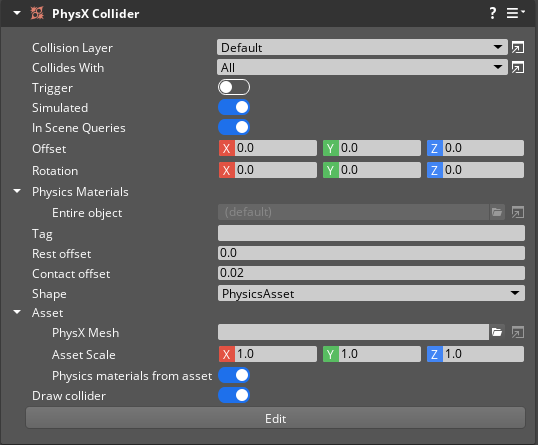Open the component hamburger menu
Screen dimensions: 538x445
click(515, 13)
